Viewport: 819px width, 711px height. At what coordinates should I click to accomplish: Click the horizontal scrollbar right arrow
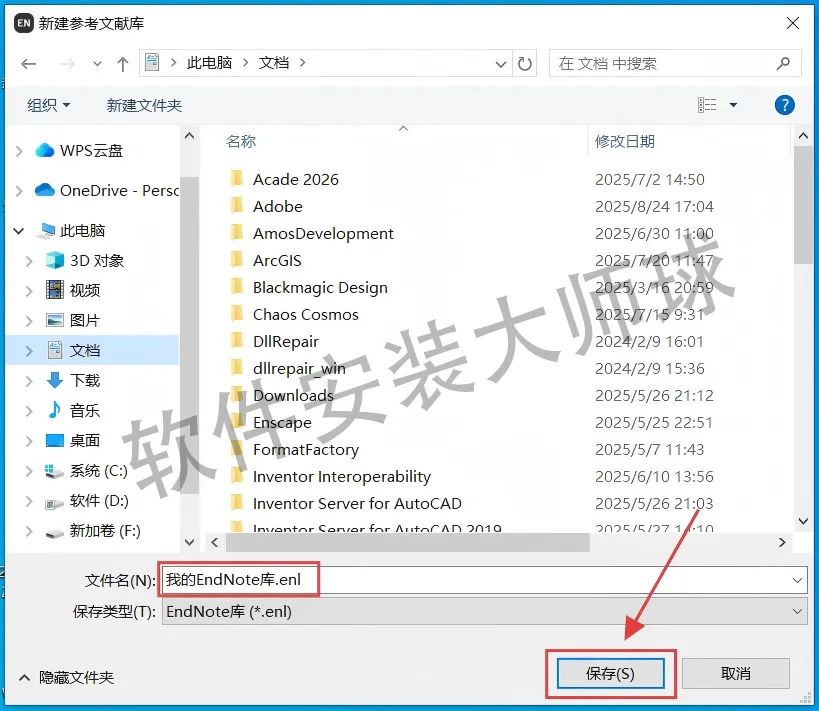tap(782, 543)
